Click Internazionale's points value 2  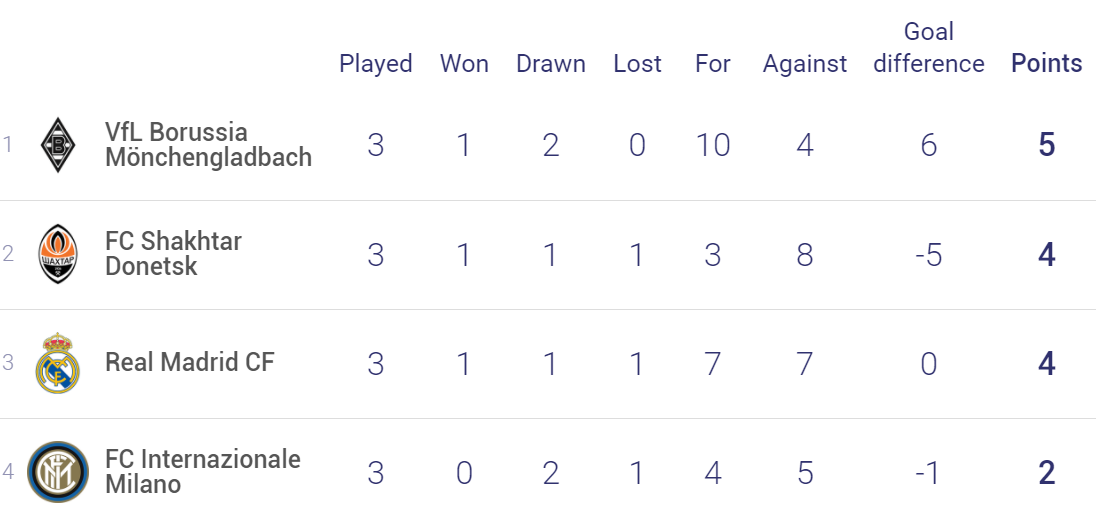(1047, 472)
